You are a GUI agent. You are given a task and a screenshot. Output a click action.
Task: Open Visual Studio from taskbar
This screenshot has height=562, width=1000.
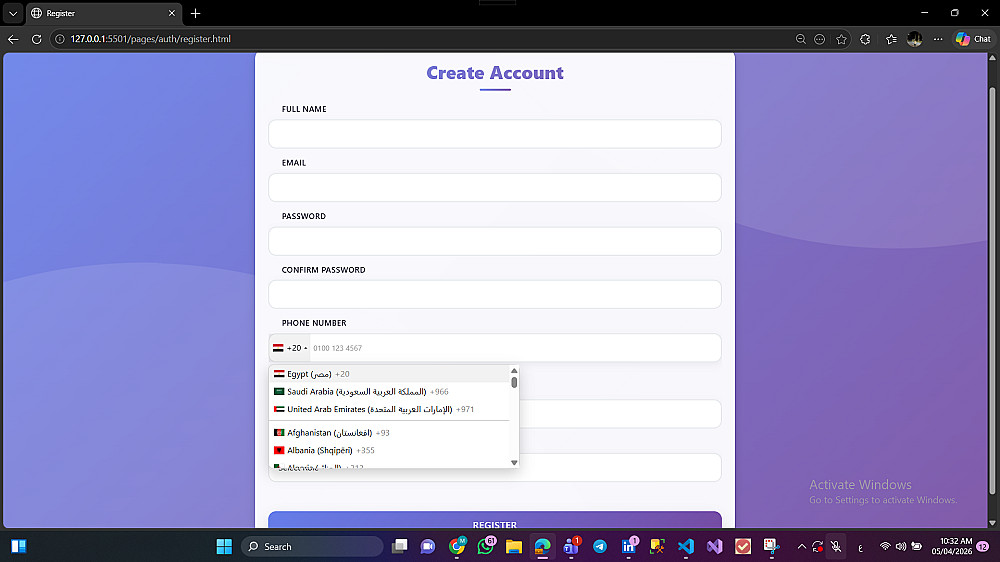point(715,547)
